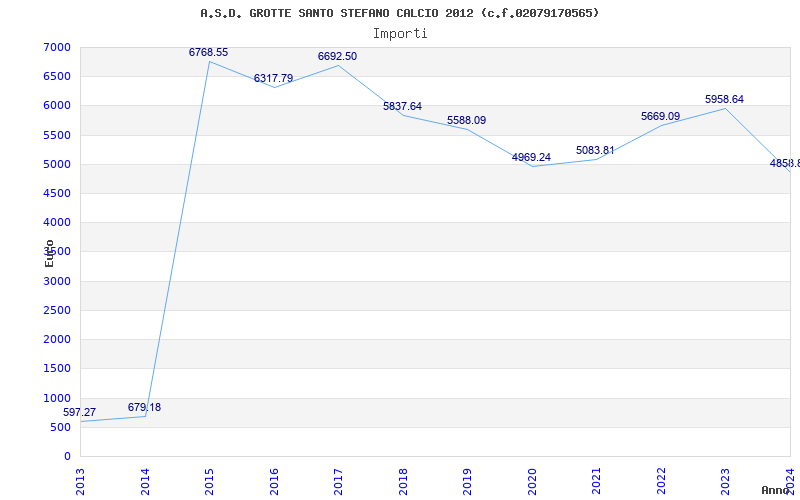
Task: Click the x-axis year 2021
Action: coord(596,482)
